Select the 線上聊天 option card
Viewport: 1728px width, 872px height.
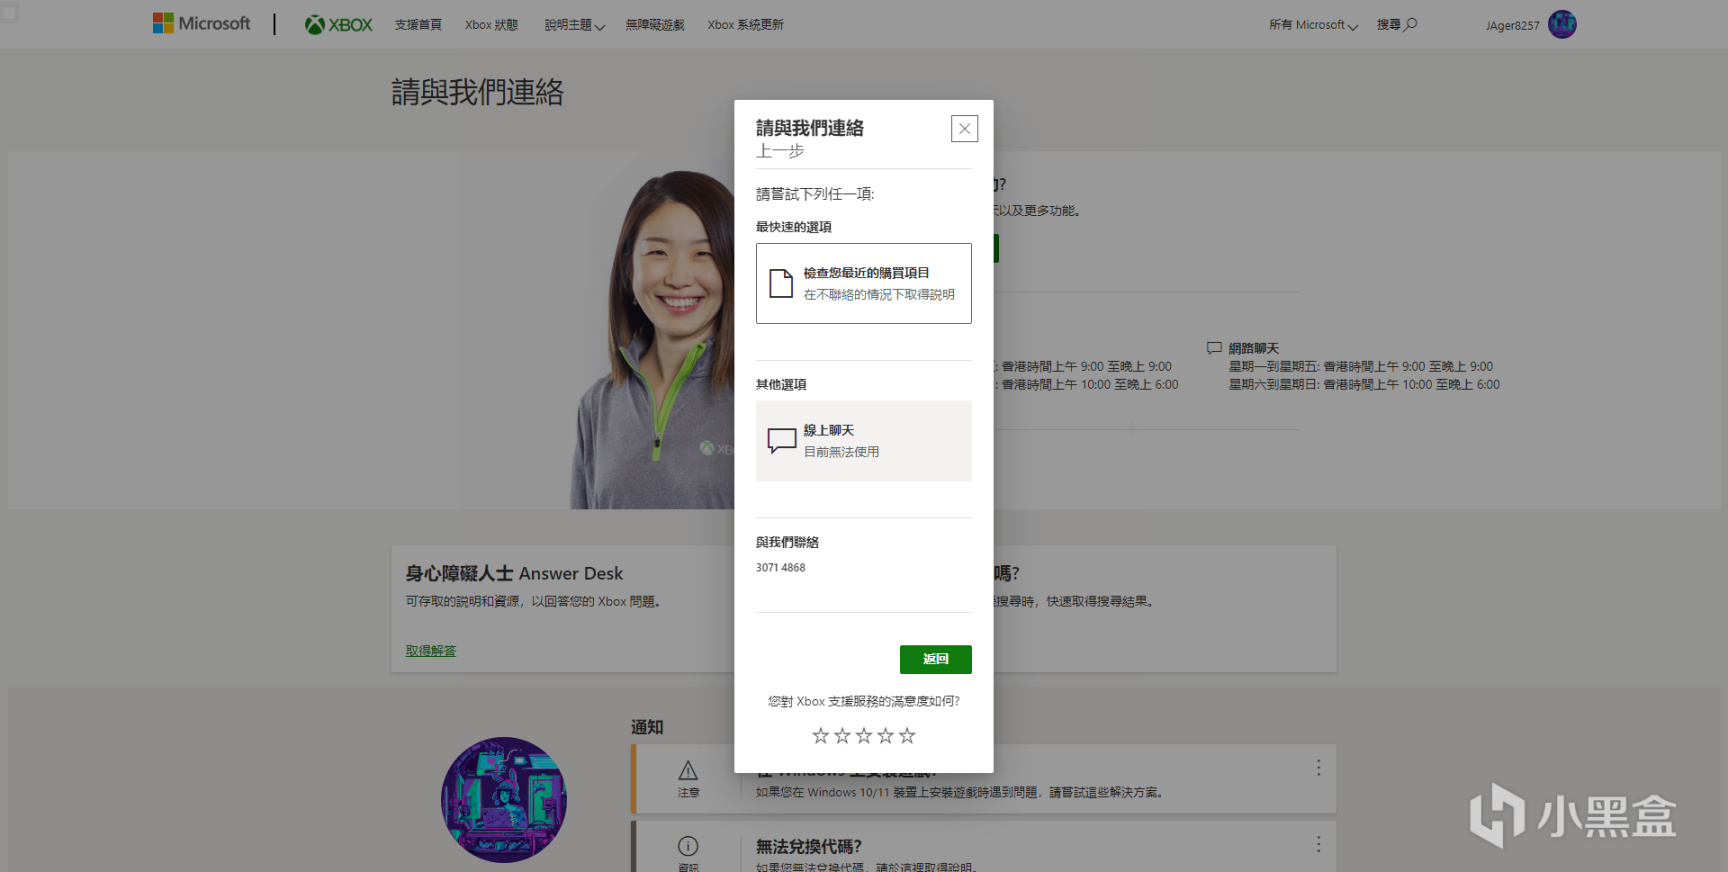pos(864,441)
